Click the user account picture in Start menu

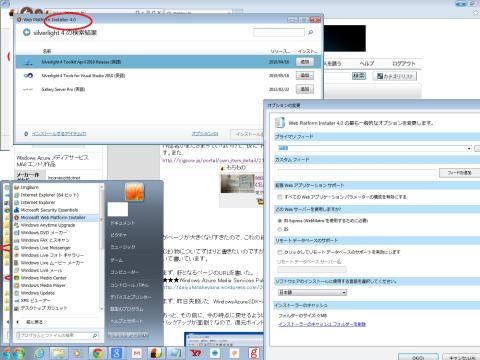click(134, 192)
